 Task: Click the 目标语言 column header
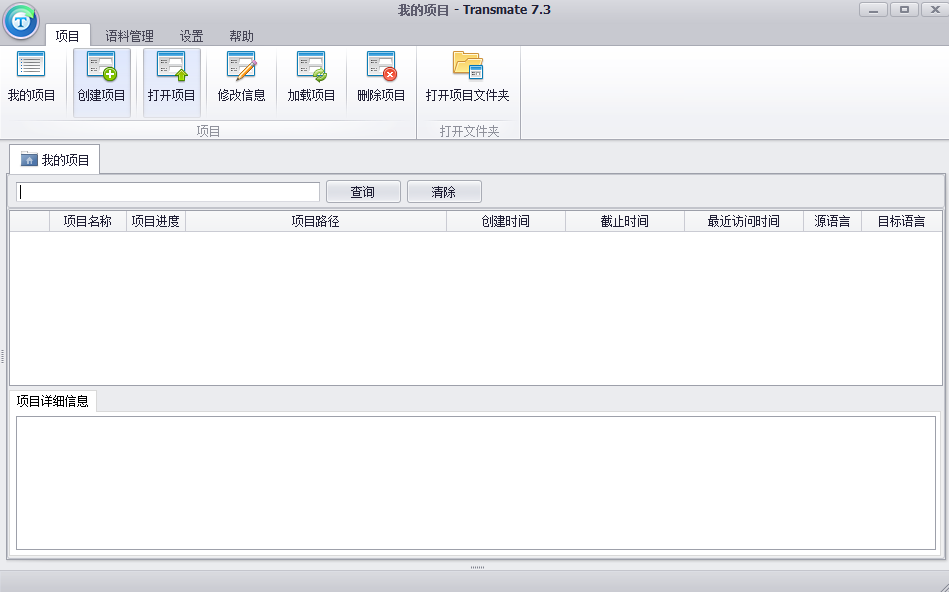pos(901,221)
